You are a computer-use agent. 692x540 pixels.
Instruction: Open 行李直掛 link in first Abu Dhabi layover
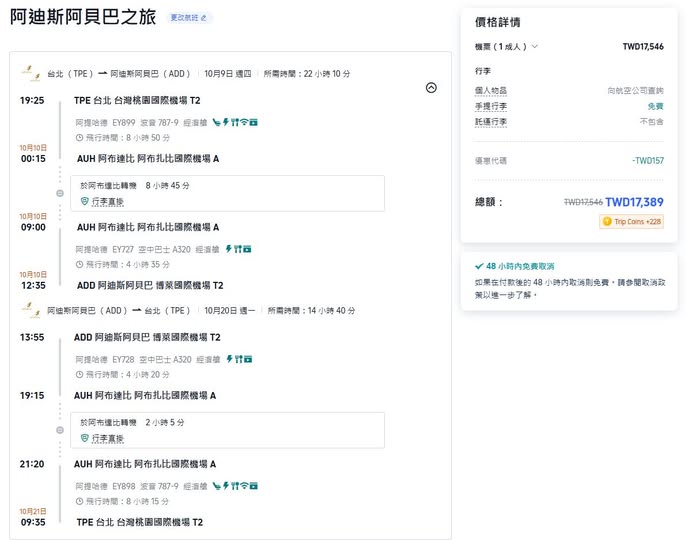[x=107, y=201]
